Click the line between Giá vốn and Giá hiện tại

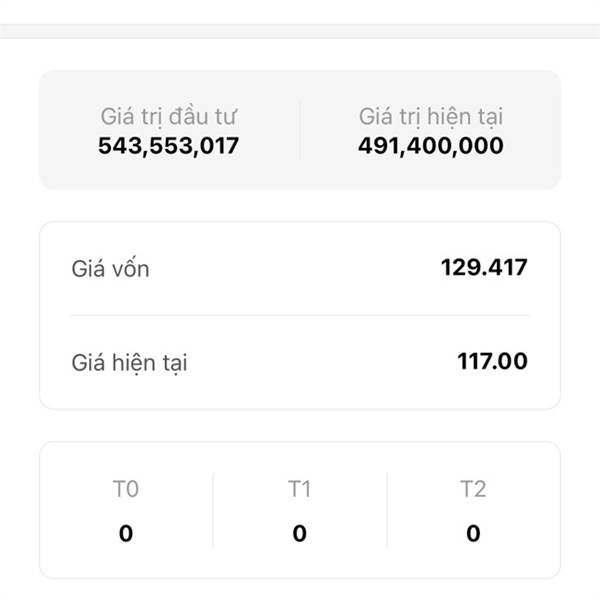pos(300,316)
